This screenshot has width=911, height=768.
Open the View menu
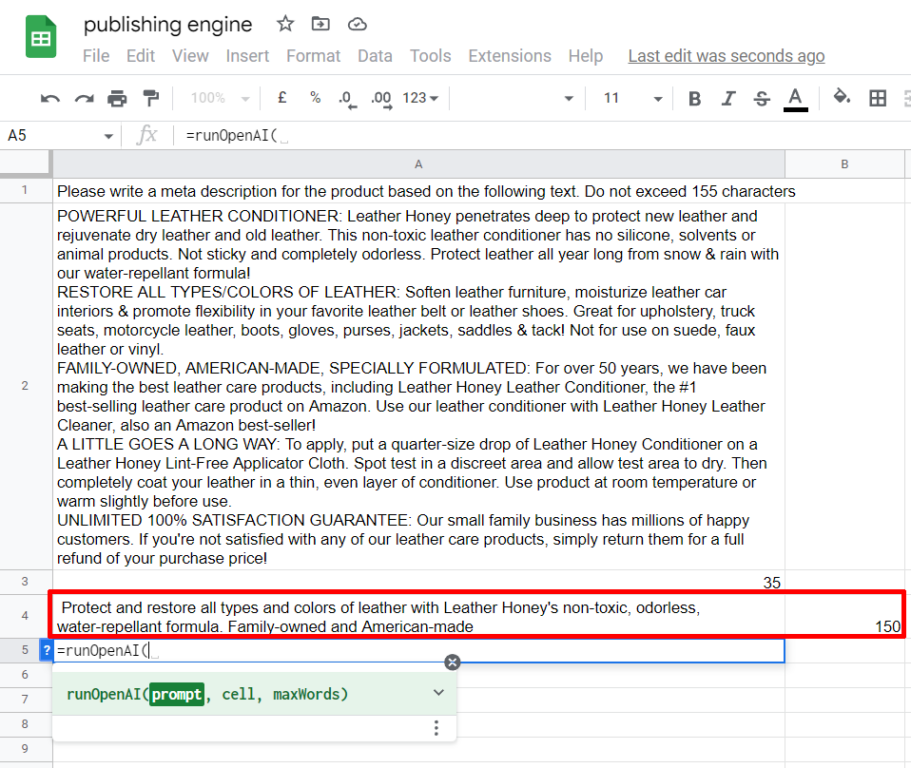click(x=190, y=56)
